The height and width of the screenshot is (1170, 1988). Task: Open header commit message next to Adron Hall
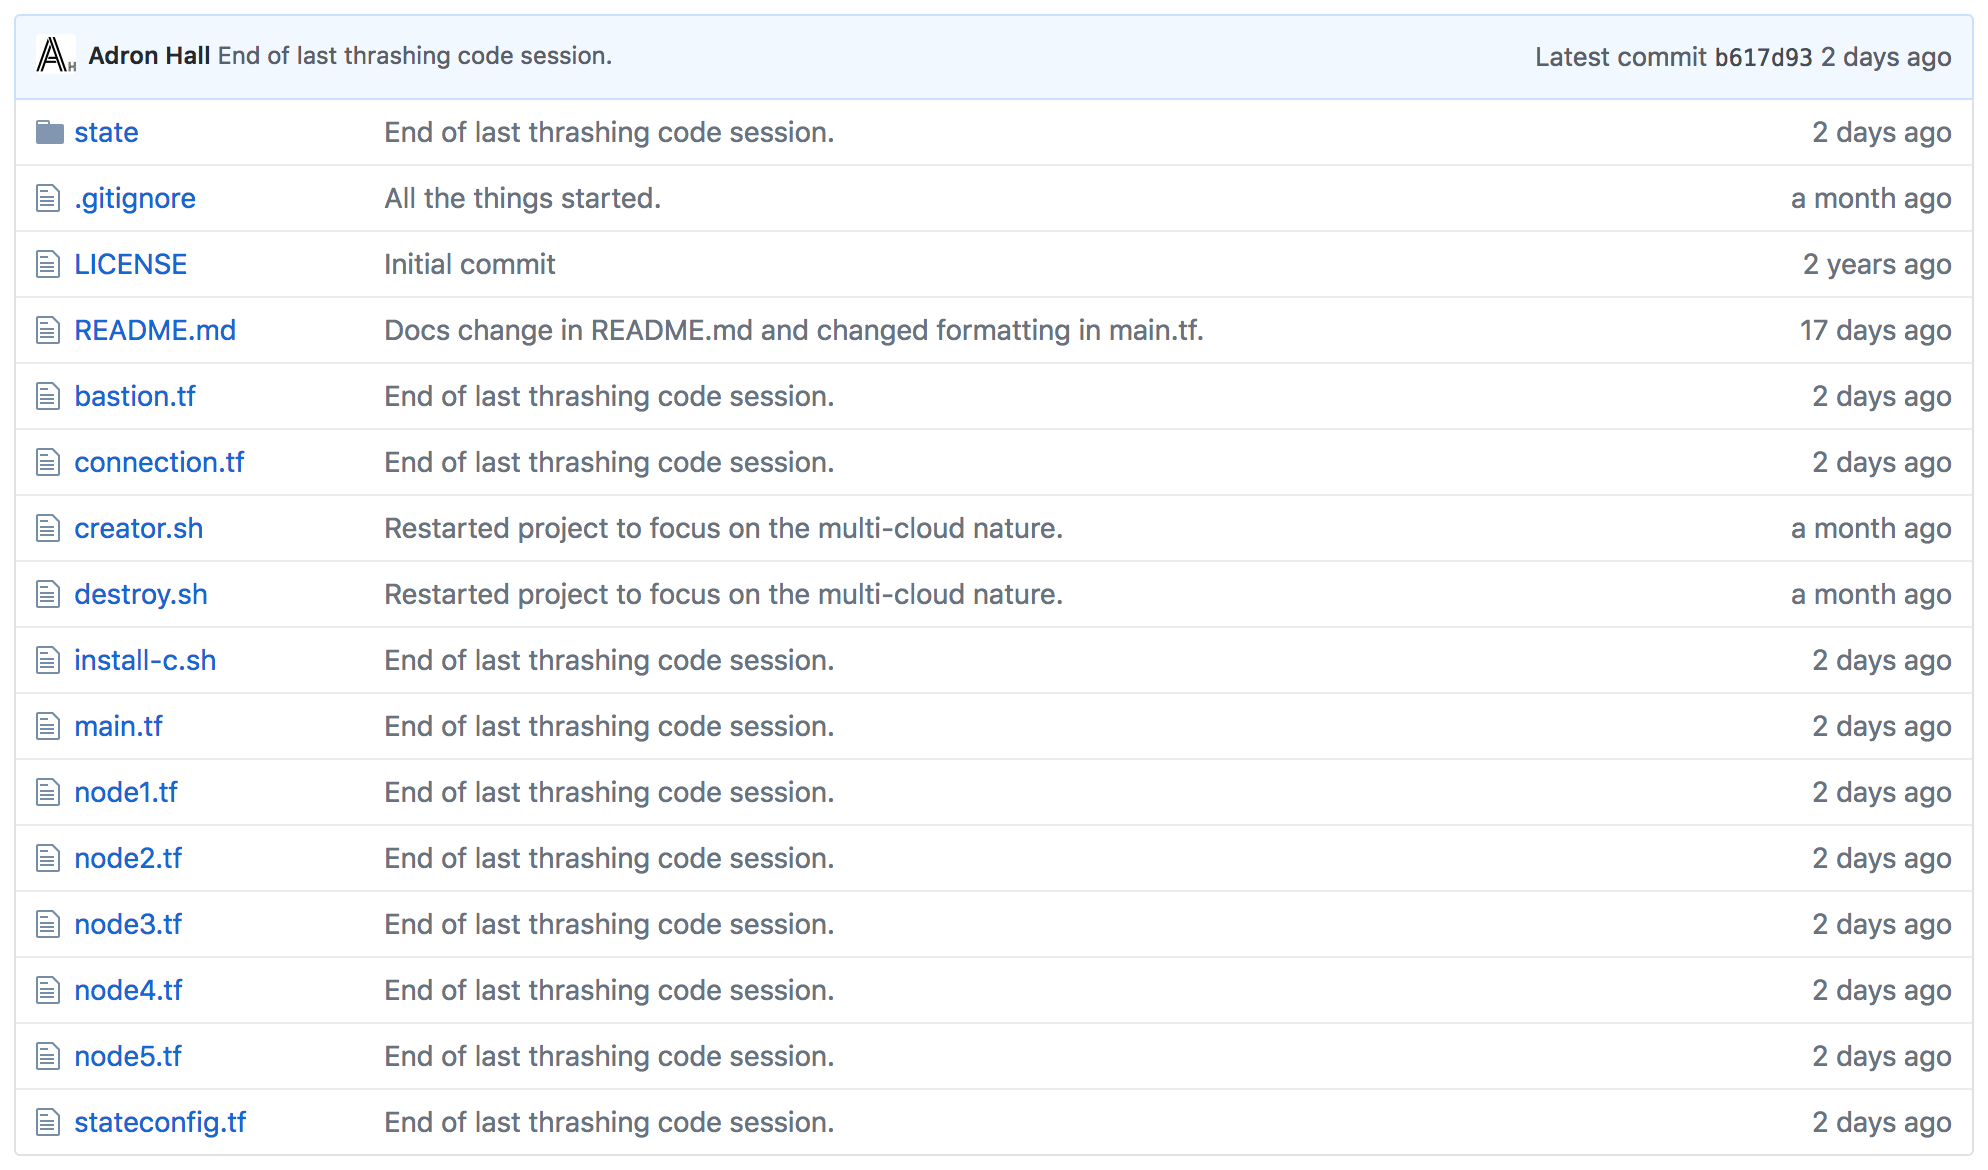[415, 55]
